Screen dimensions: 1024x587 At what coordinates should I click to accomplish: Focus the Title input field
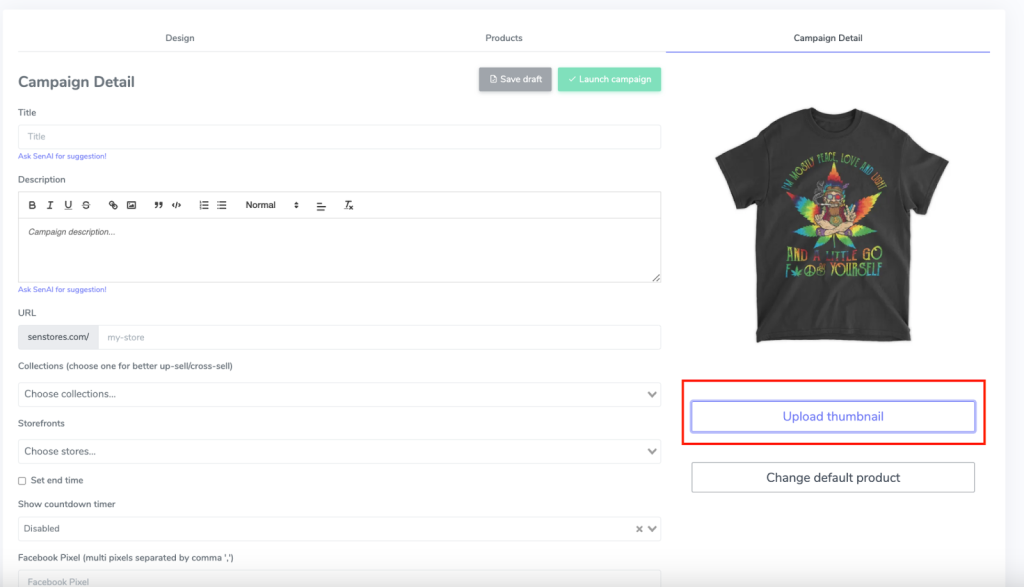pyautogui.click(x=339, y=136)
